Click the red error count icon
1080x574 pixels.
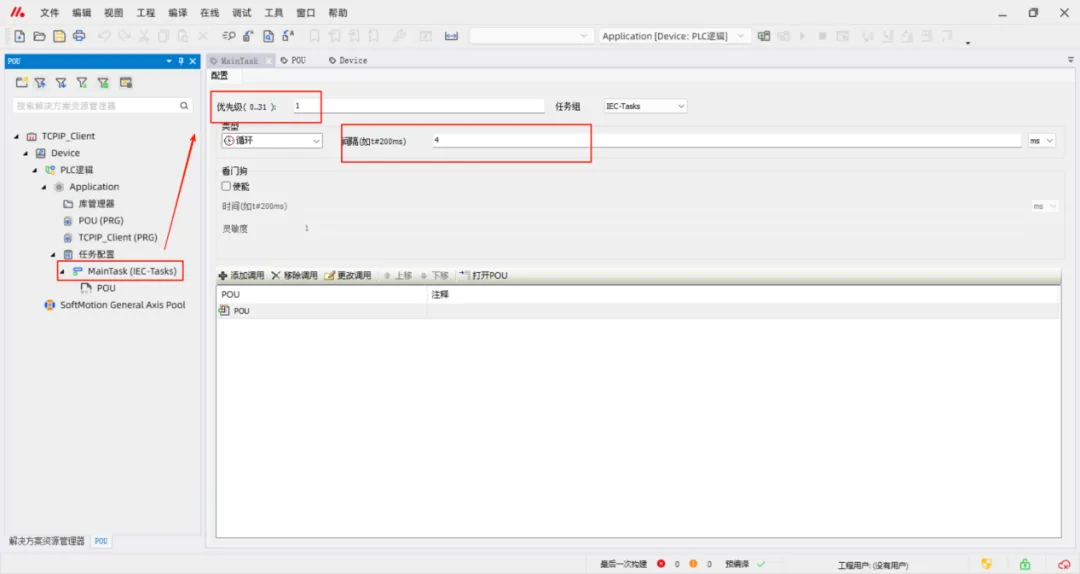pos(661,564)
